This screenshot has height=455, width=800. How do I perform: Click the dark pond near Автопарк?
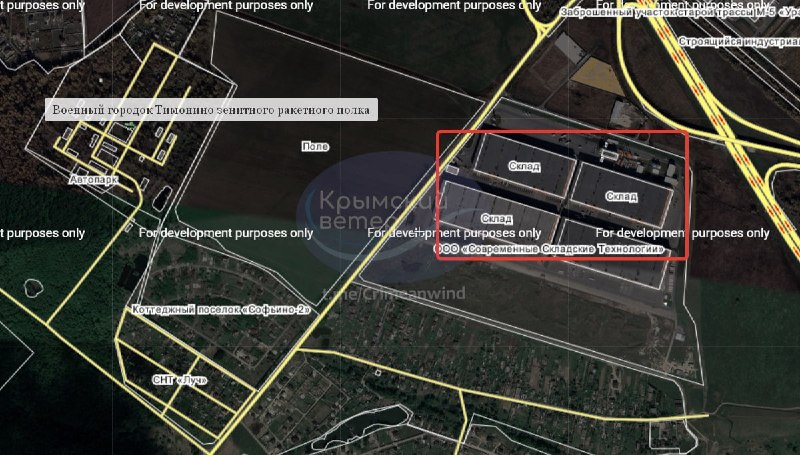pyautogui.click(x=162, y=197)
